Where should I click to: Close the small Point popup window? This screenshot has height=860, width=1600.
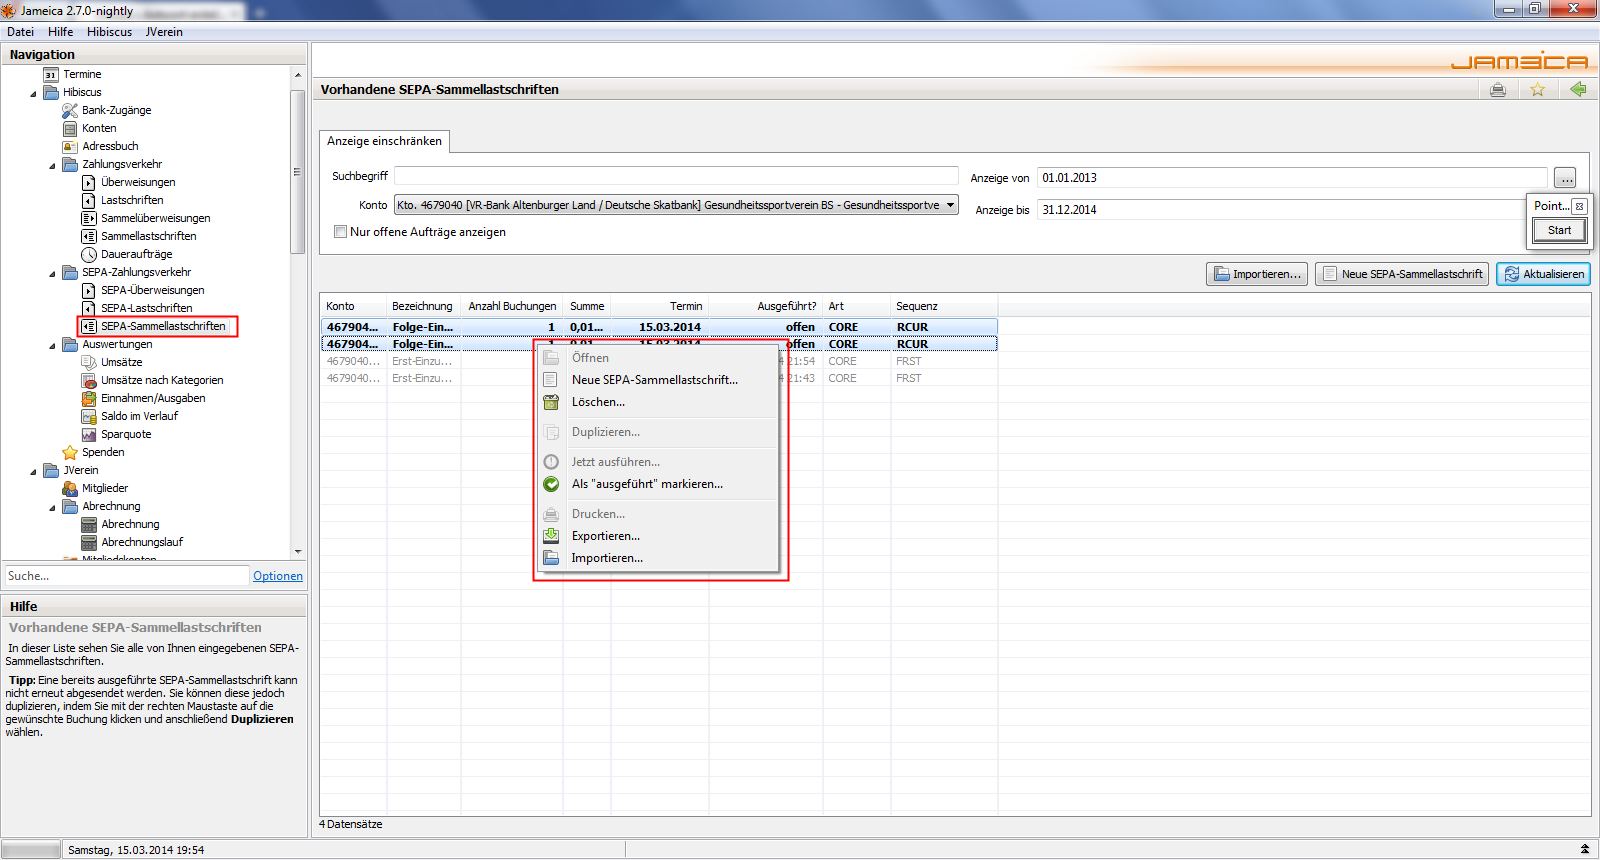tap(1579, 206)
